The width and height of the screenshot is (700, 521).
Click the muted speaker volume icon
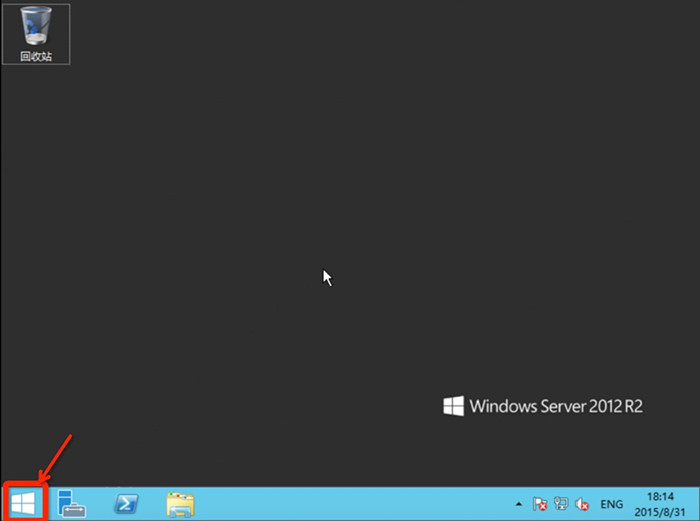click(x=582, y=504)
